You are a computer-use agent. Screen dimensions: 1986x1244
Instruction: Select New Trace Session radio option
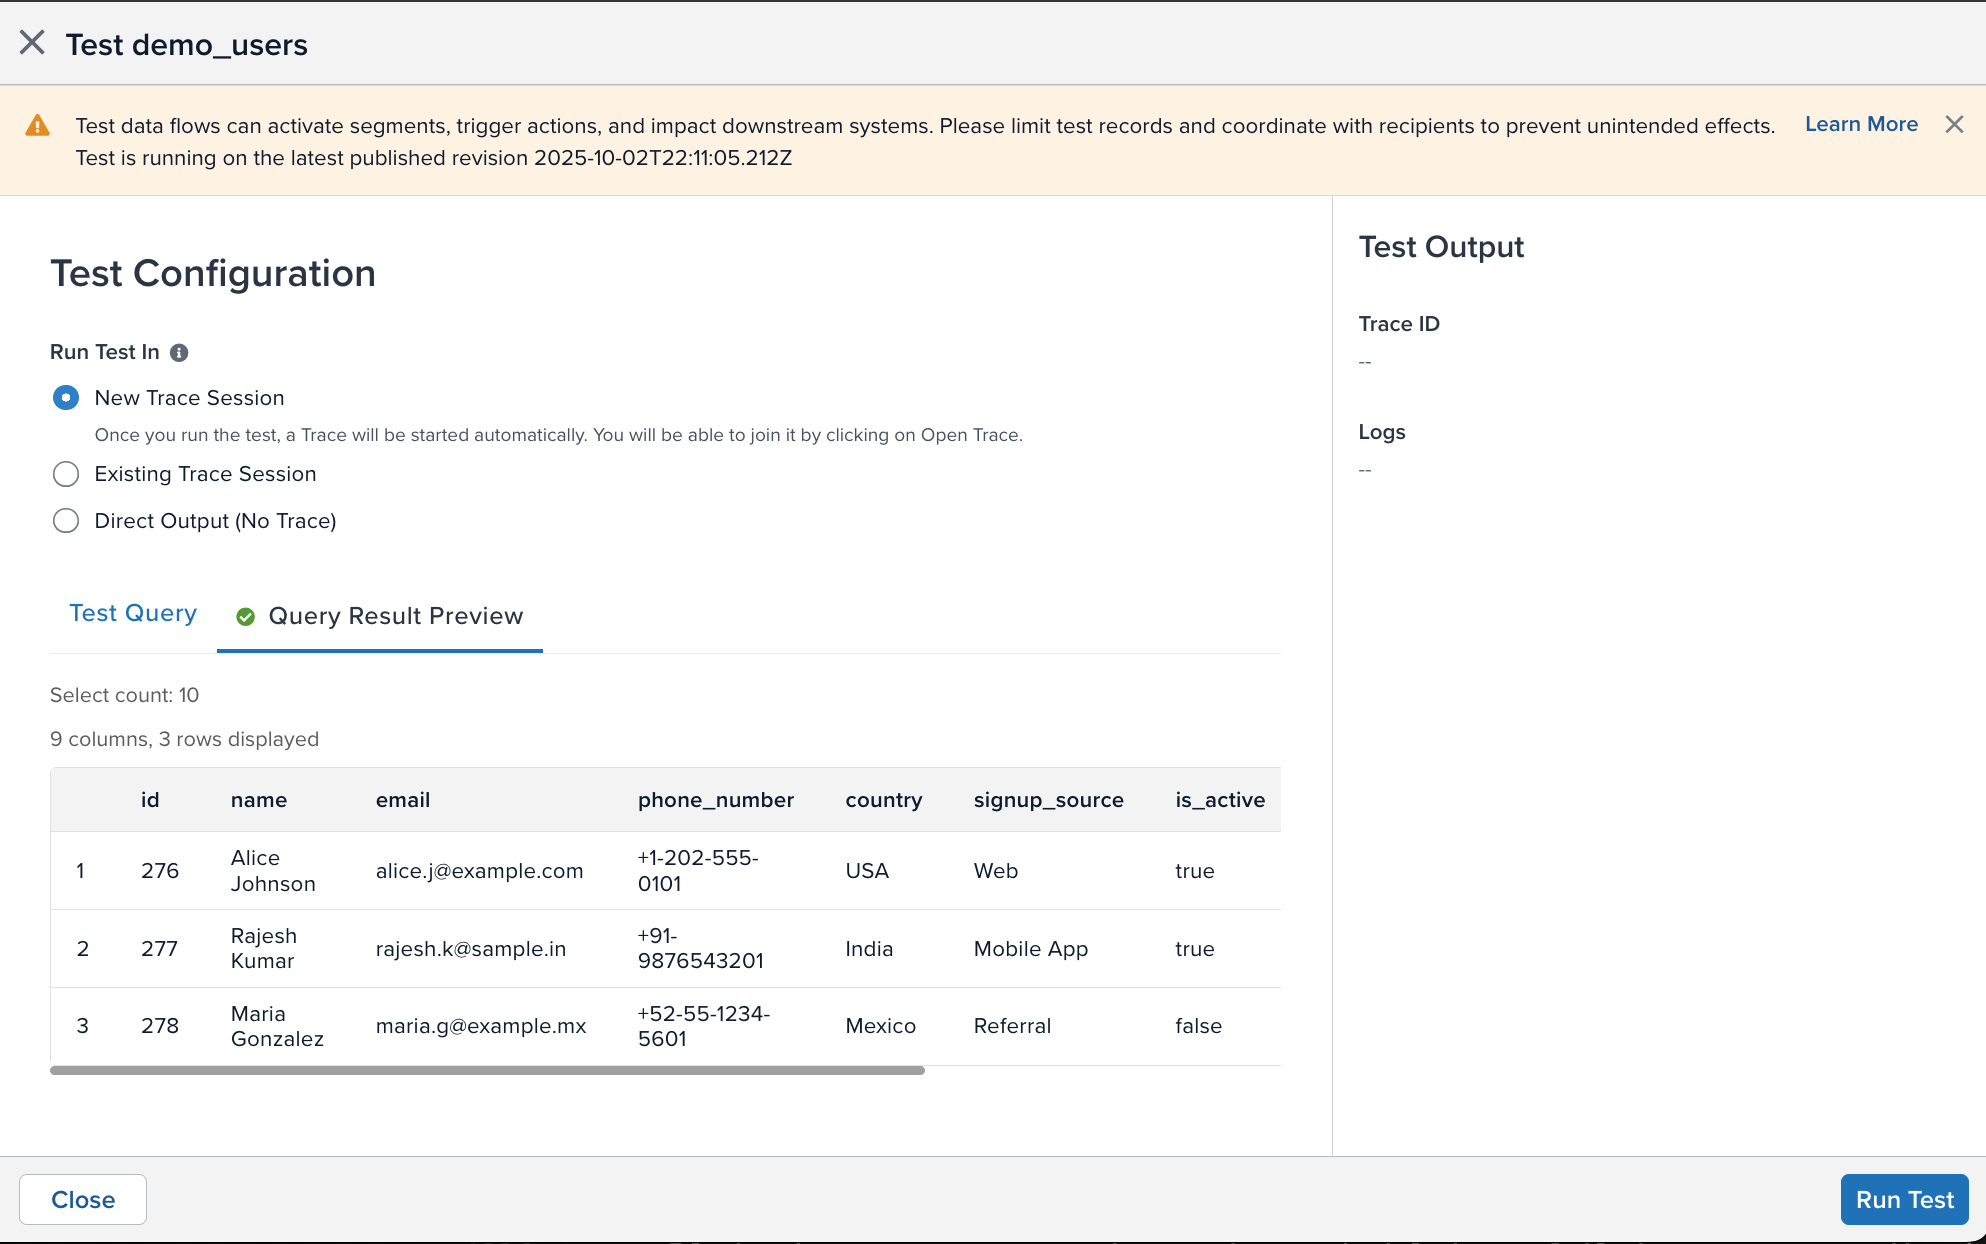(66, 398)
